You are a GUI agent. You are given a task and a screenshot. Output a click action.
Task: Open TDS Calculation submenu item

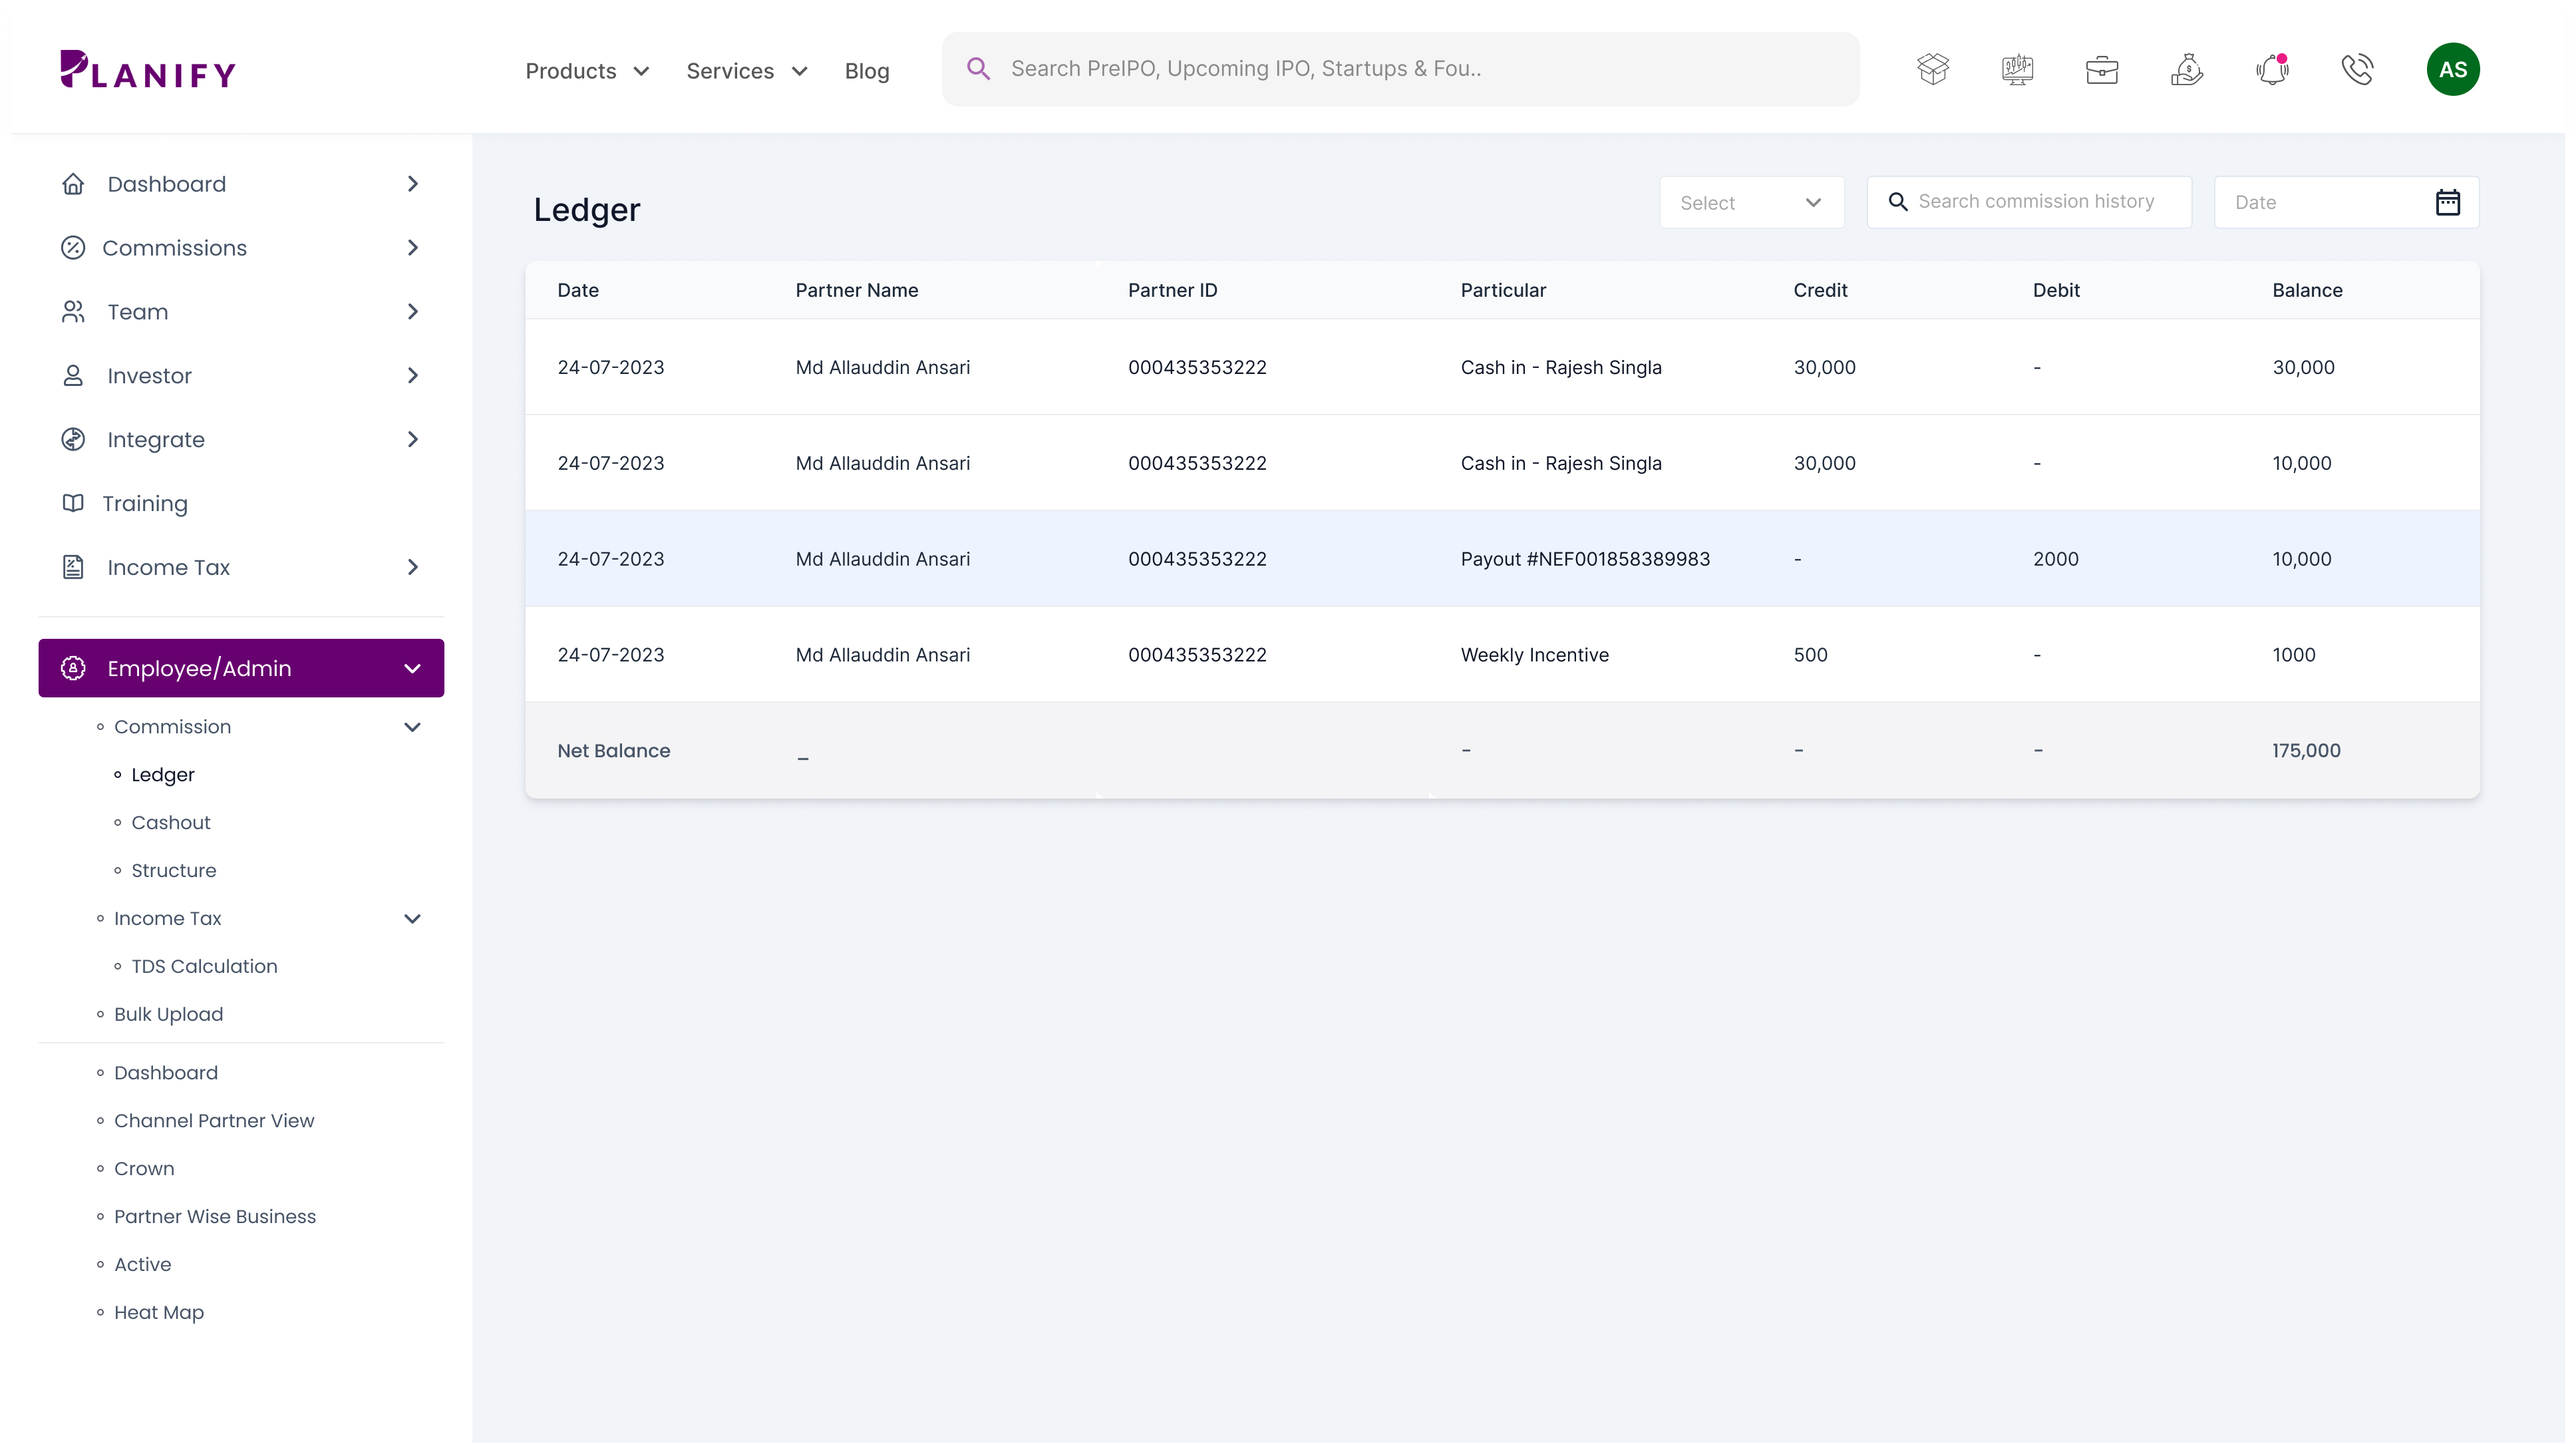205,966
